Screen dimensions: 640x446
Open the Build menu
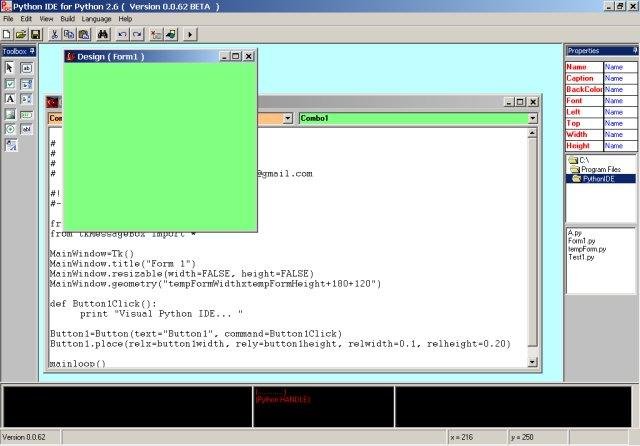pyautogui.click(x=67, y=19)
